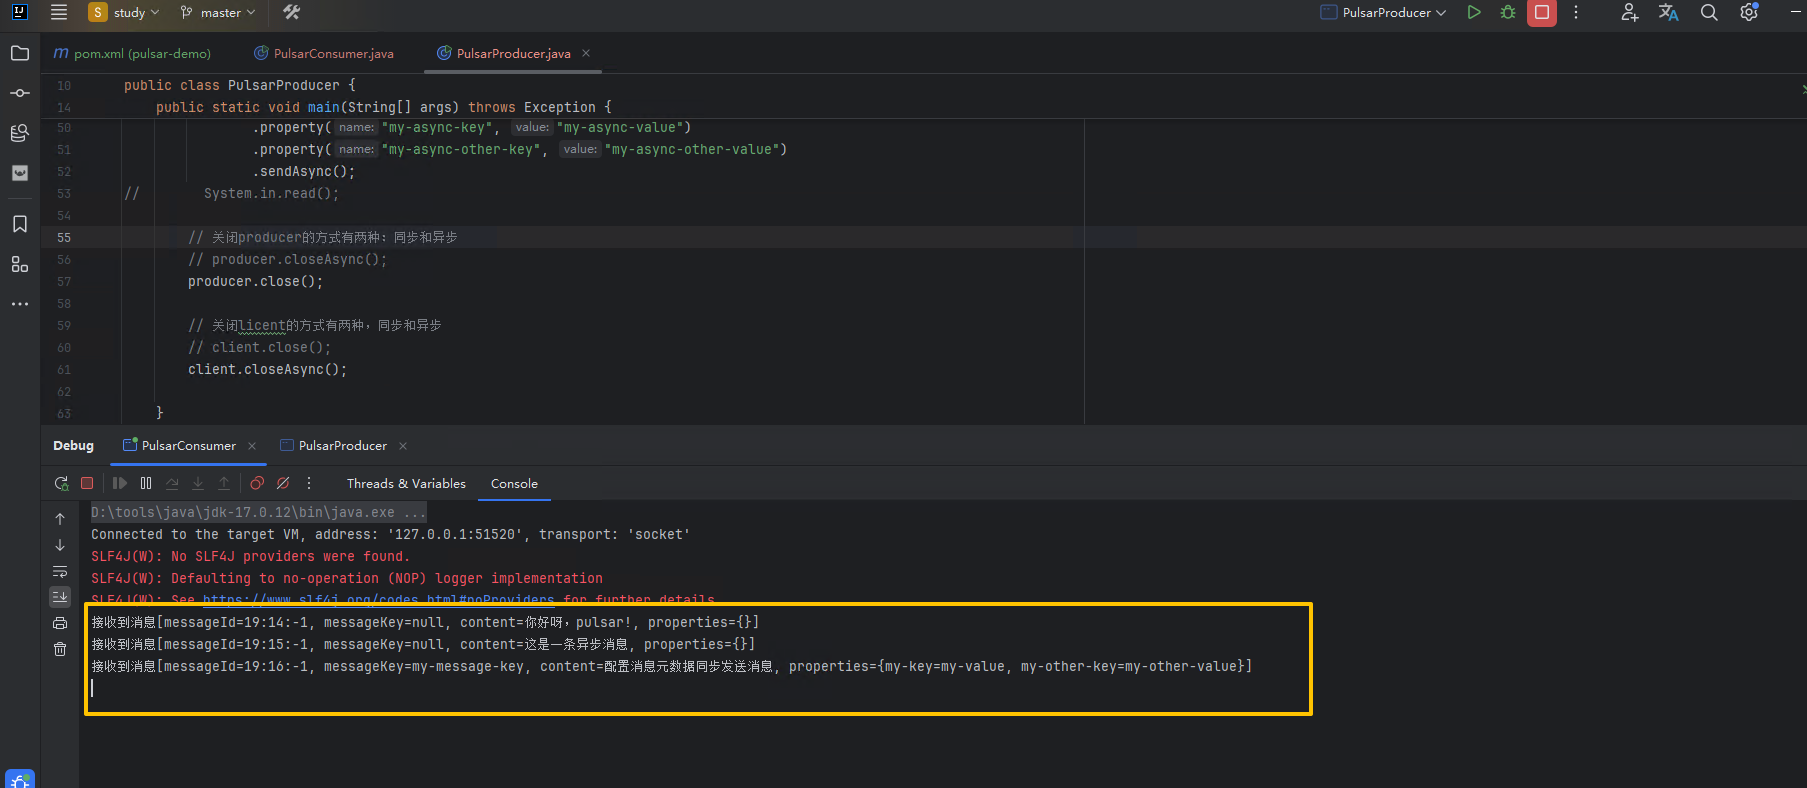The image size is (1807, 788).
Task: Open IDE settings gear
Action: coord(1749,12)
